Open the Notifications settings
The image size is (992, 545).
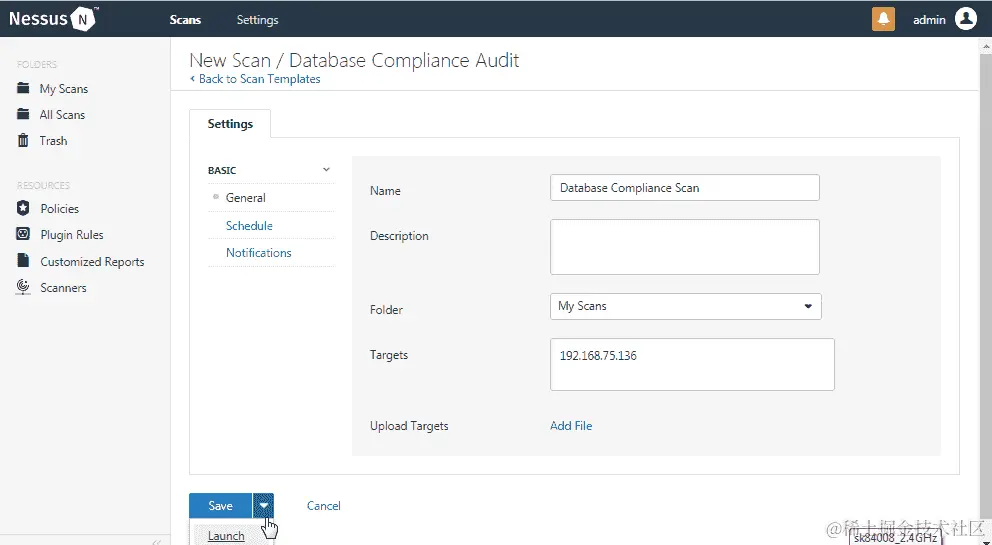[x=259, y=253]
